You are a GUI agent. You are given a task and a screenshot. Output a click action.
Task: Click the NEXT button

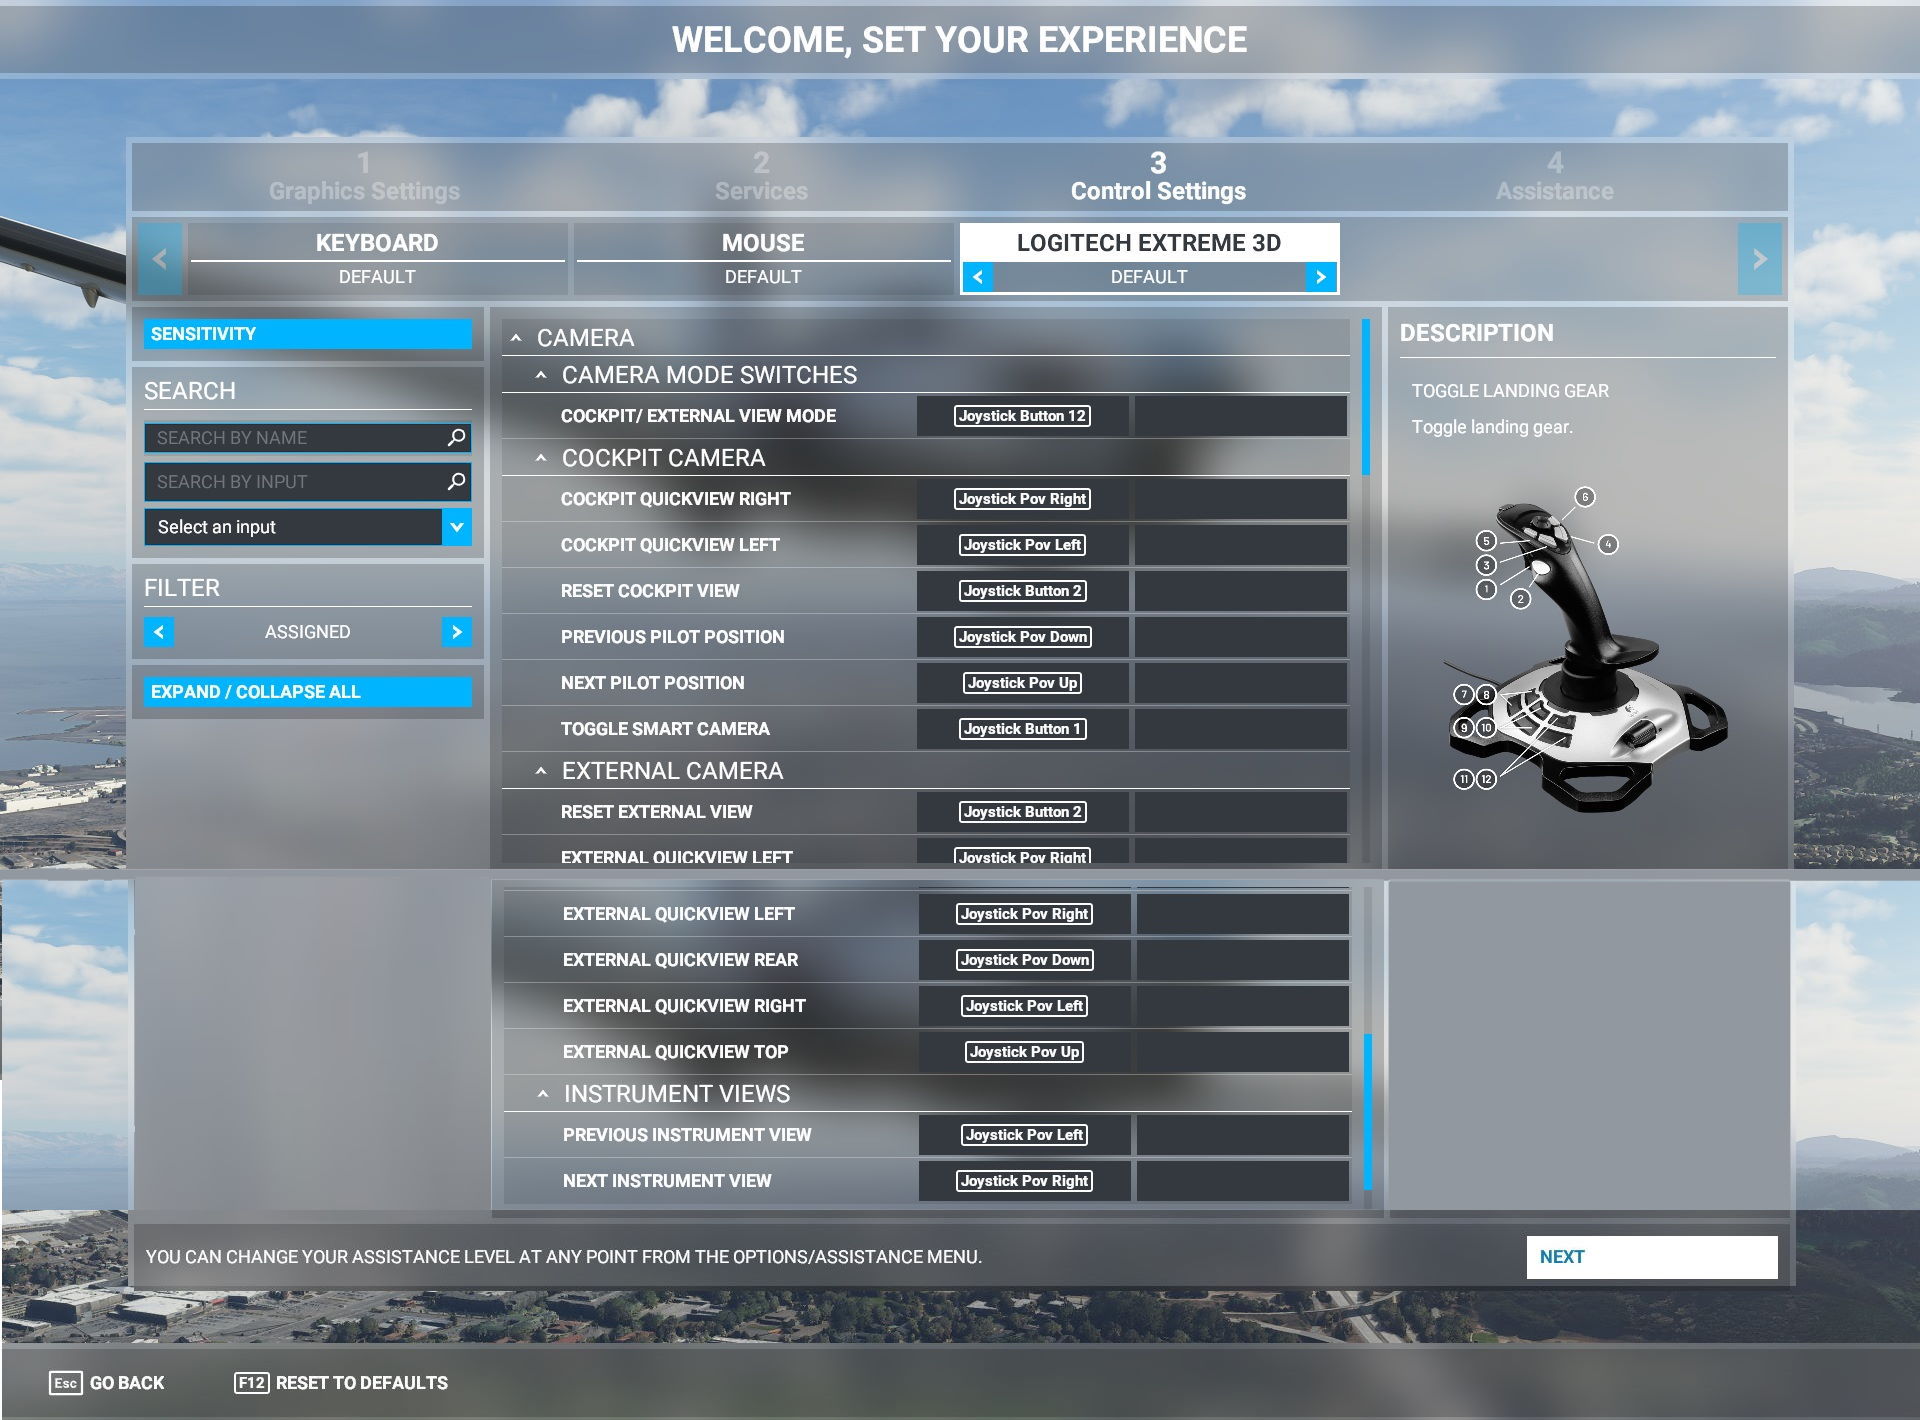click(1651, 1257)
